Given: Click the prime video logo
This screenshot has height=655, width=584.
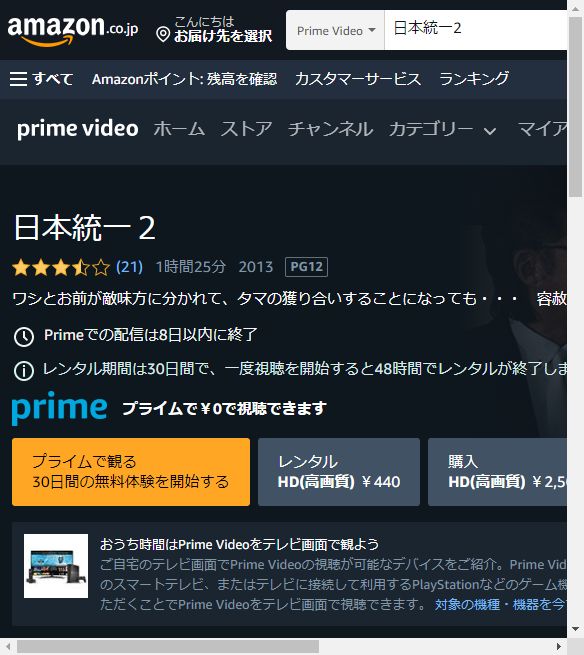Looking at the screenshot, I should click(77, 129).
